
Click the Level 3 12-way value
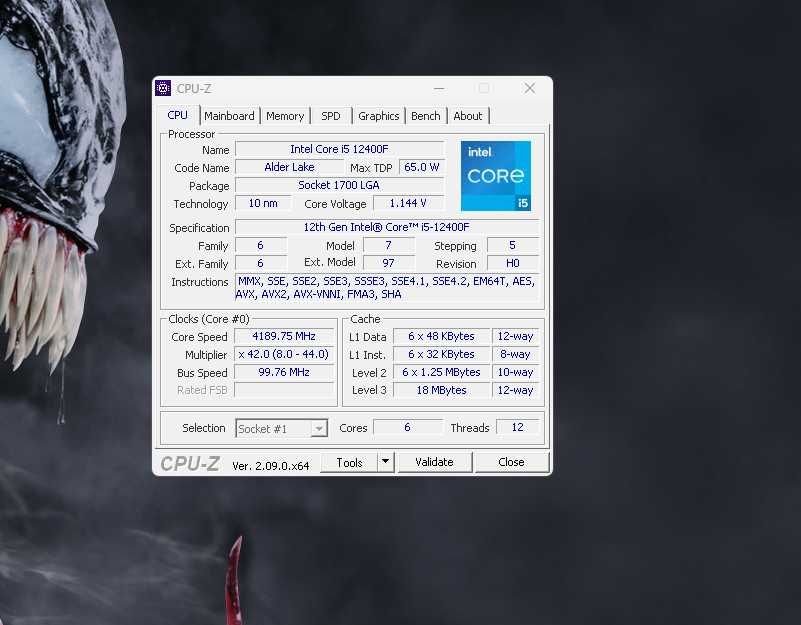(515, 390)
